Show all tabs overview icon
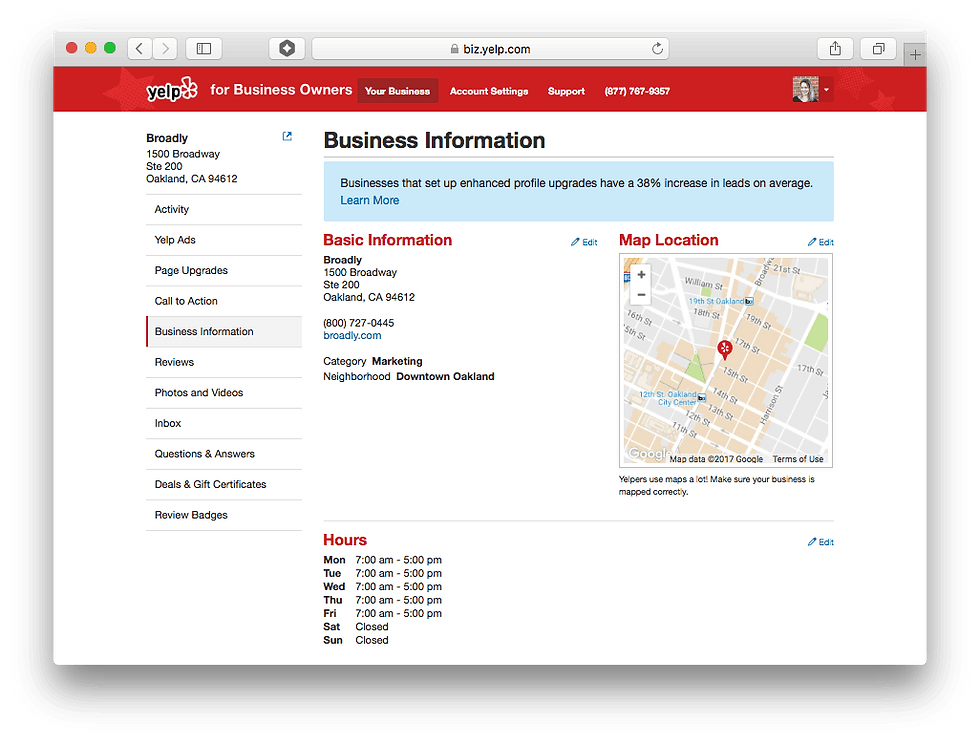Screen dimensions: 980x741 point(878,49)
